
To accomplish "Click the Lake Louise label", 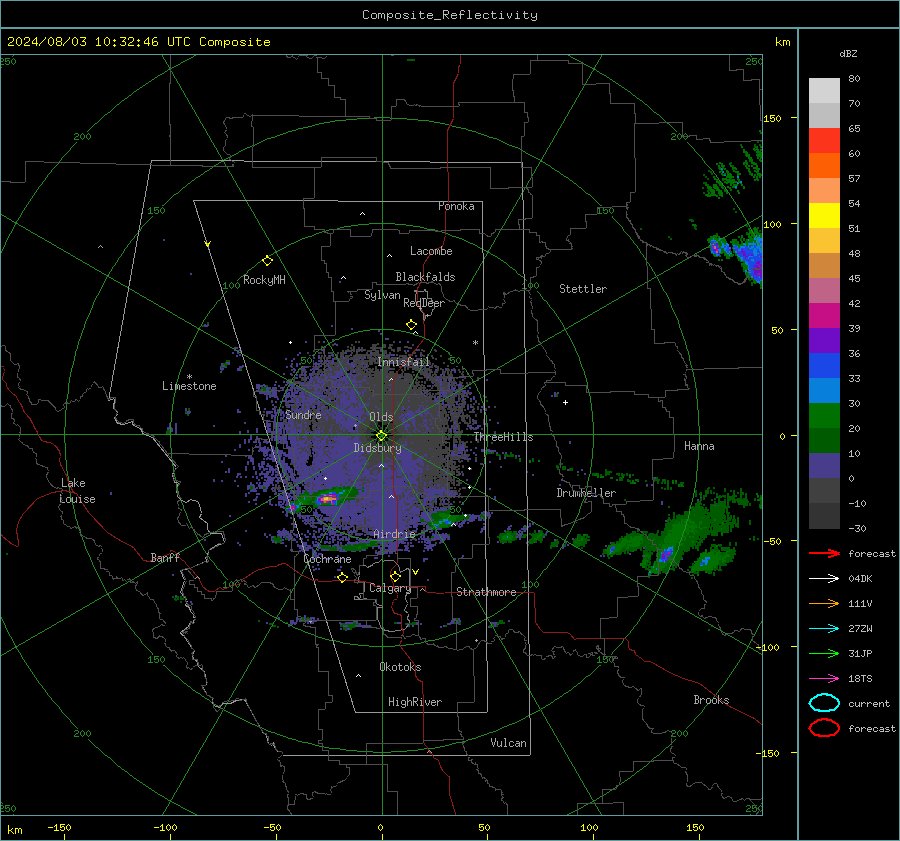I will 77,491.
